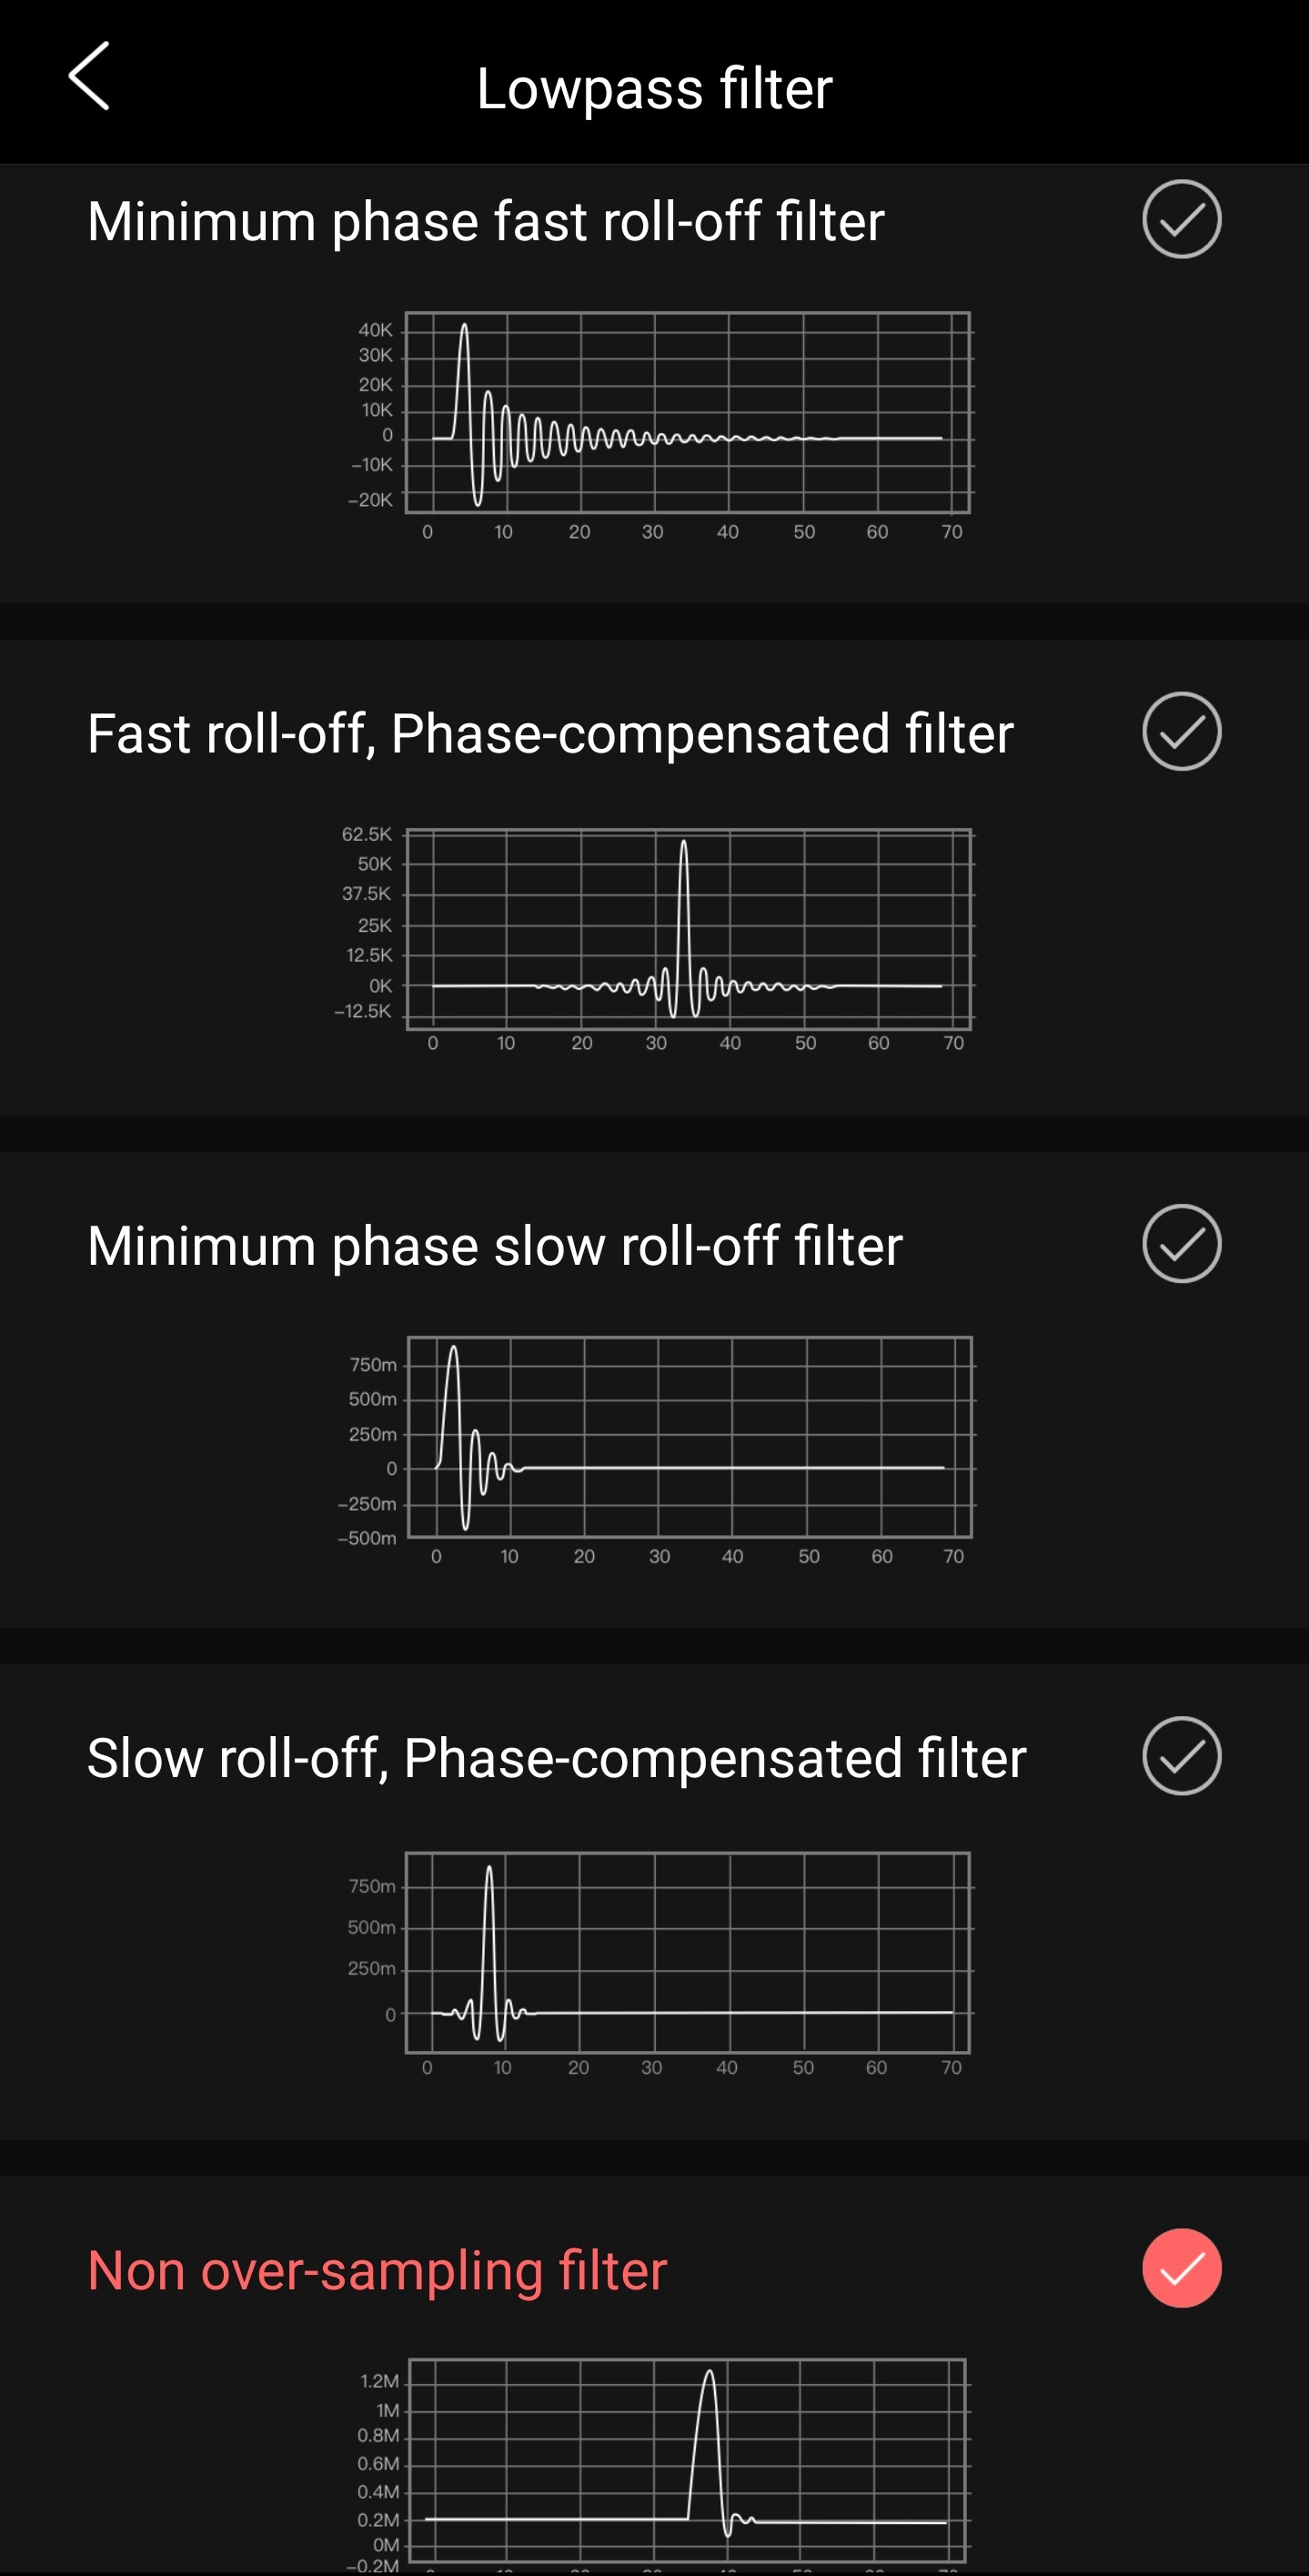Screen dimensions: 1309x2576
Task: Tap the back arrow icon
Action: (89, 76)
